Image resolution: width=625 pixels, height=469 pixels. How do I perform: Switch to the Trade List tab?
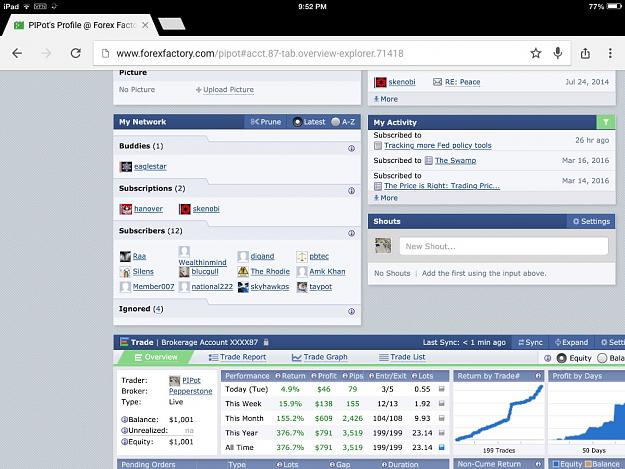point(402,357)
